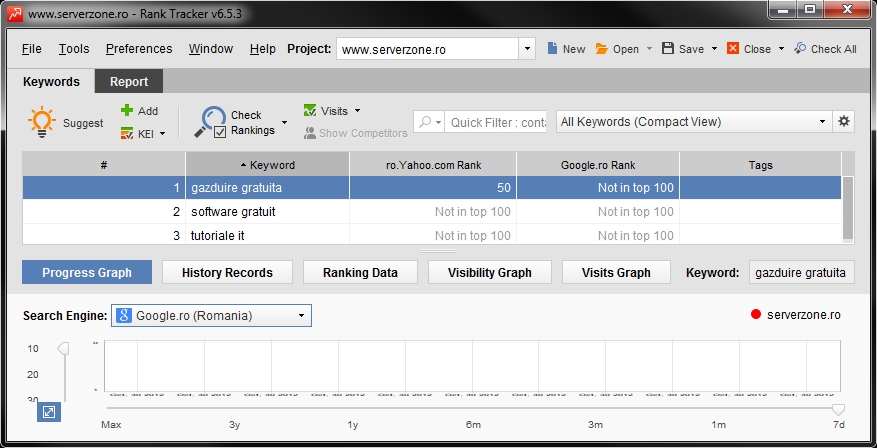Click the Max time range label

click(111, 425)
